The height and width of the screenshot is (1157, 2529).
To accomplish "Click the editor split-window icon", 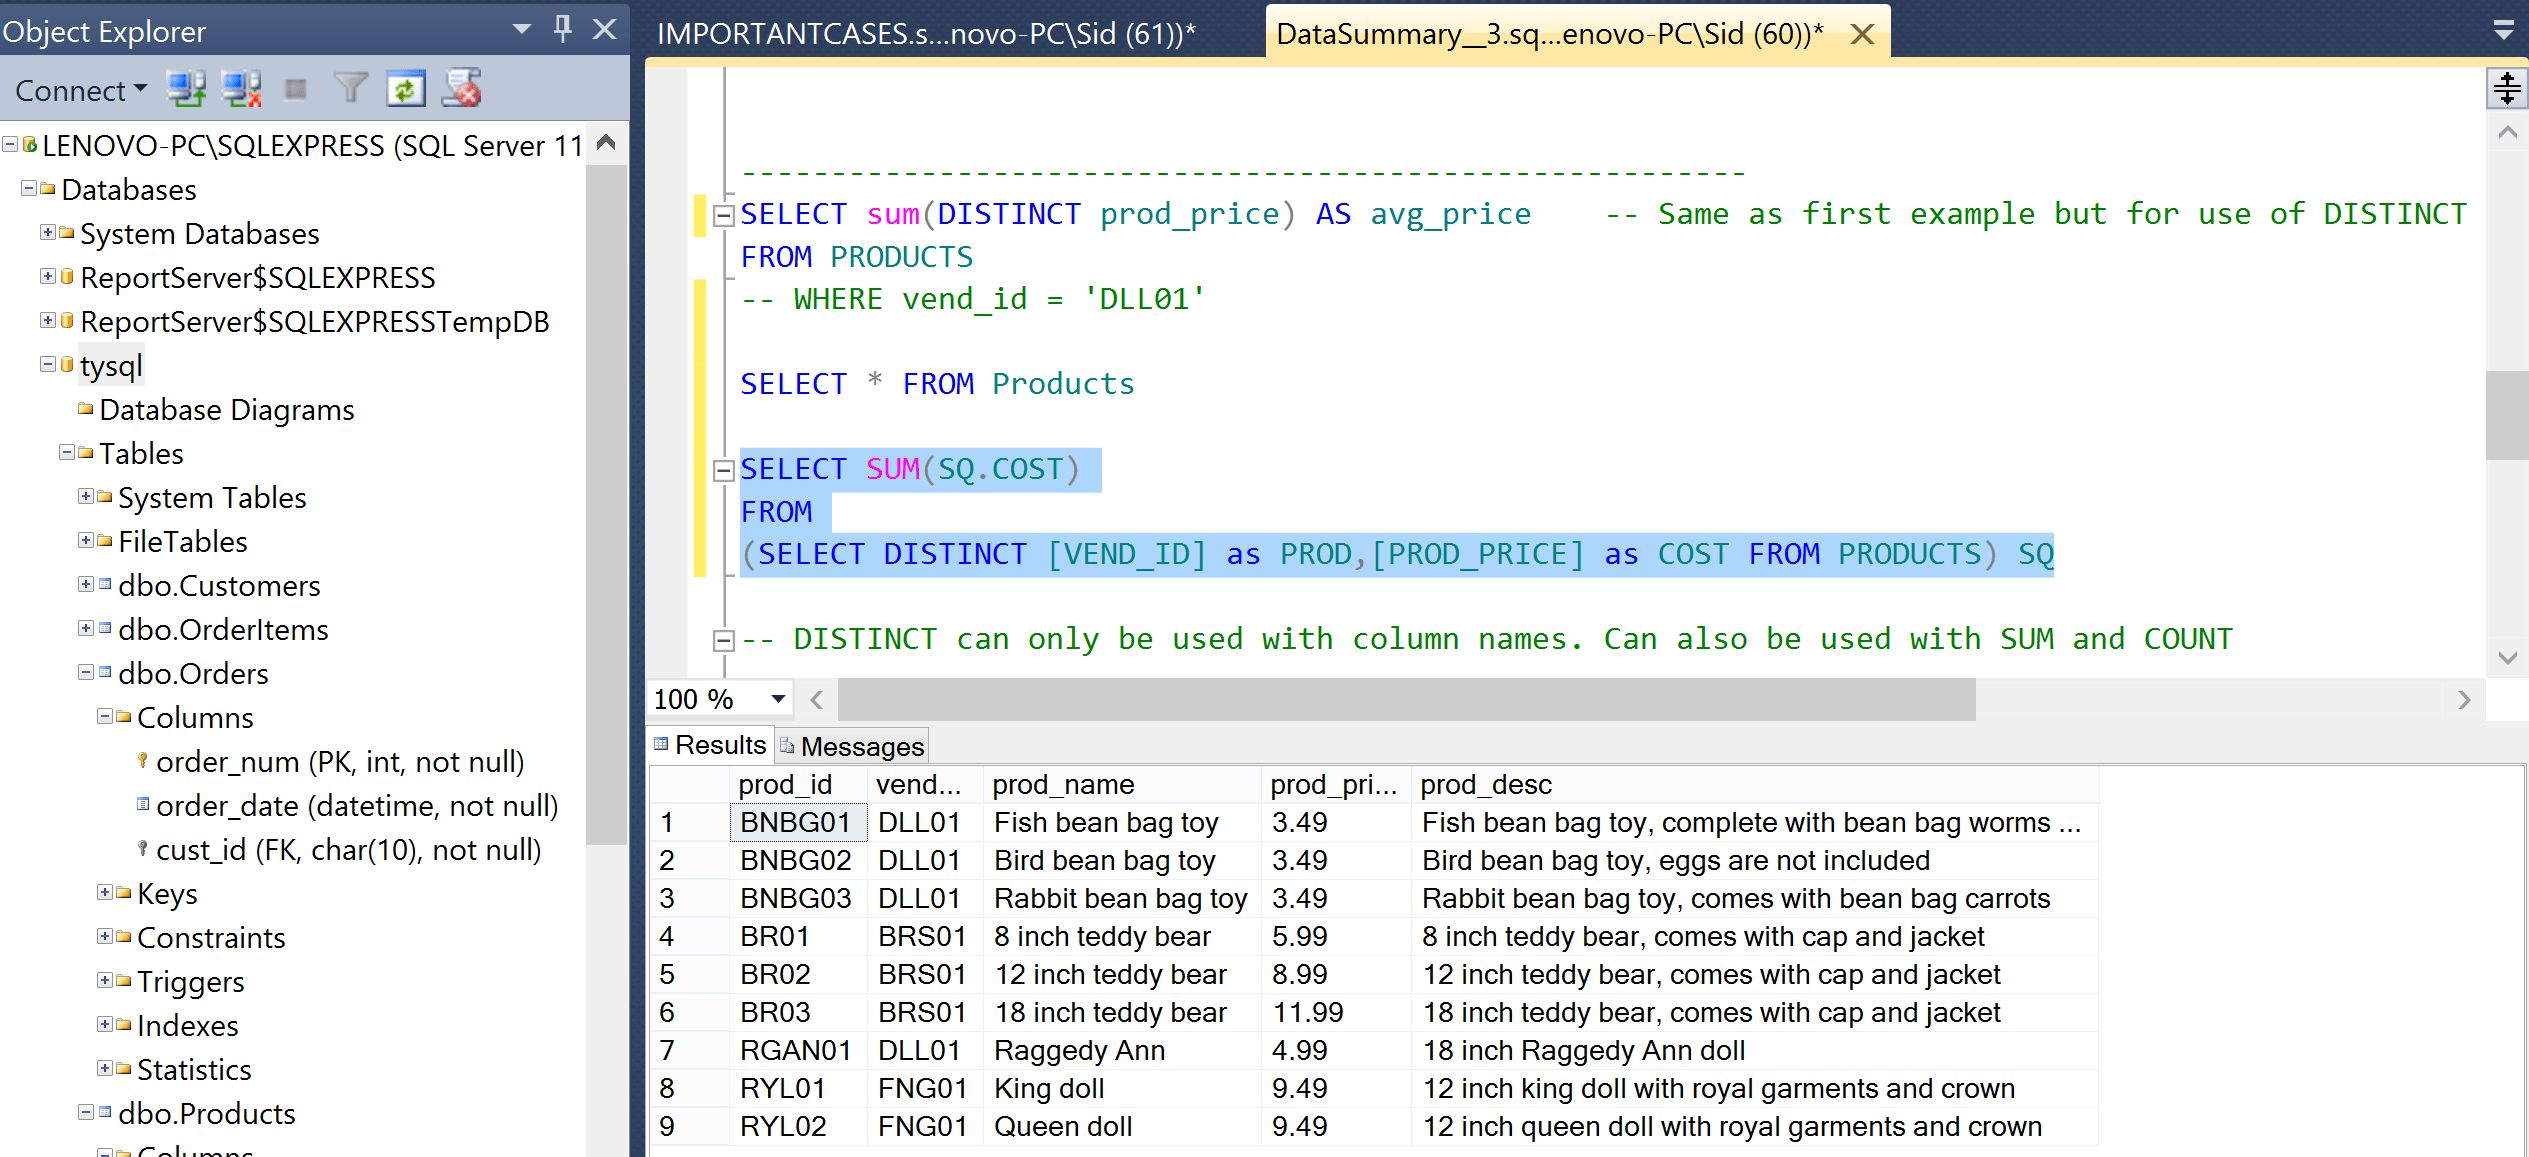I will pos(2506,88).
